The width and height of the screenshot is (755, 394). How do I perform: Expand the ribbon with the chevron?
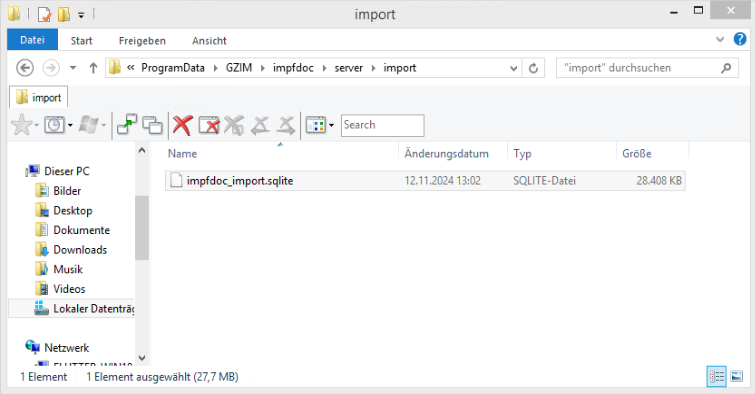(x=720, y=39)
